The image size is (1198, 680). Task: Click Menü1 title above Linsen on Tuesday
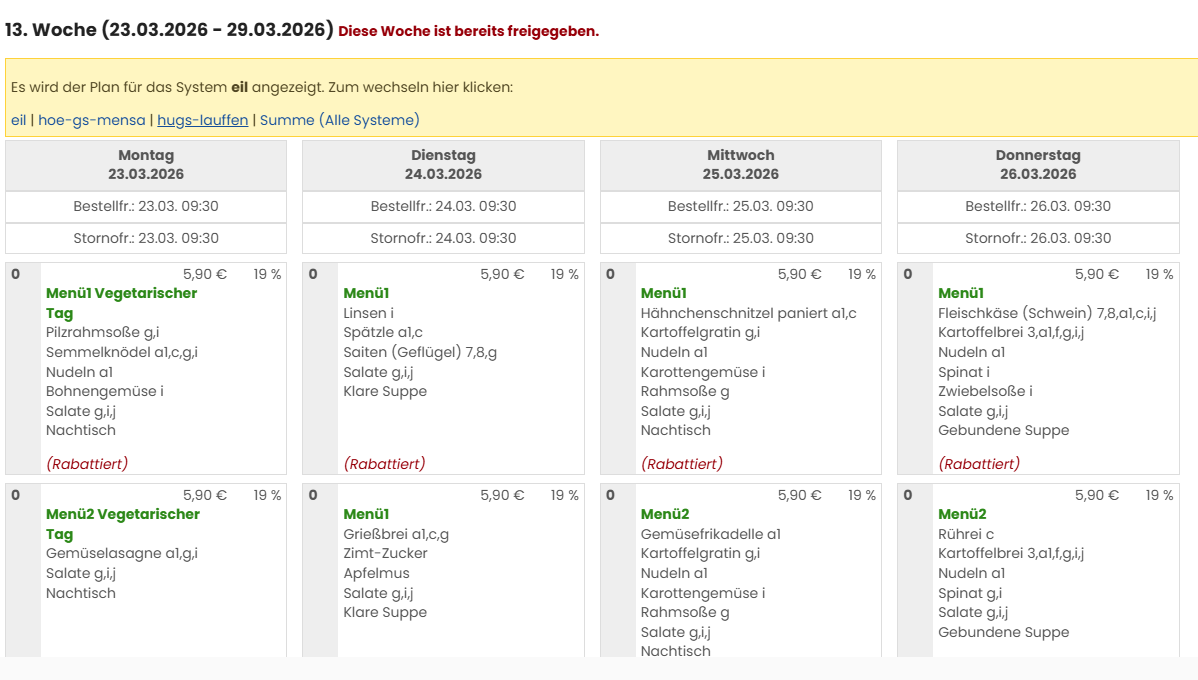coord(366,293)
